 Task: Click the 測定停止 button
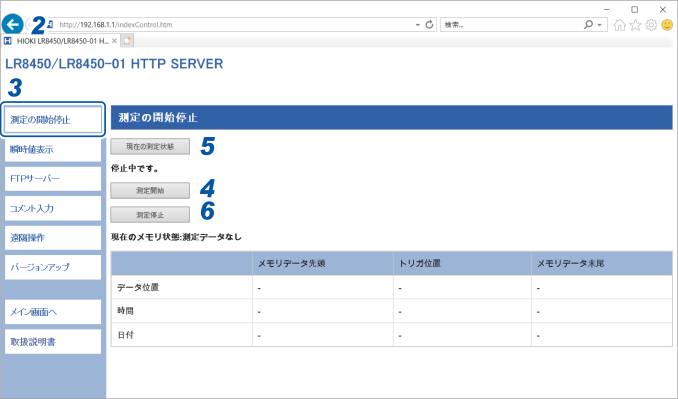click(x=150, y=215)
